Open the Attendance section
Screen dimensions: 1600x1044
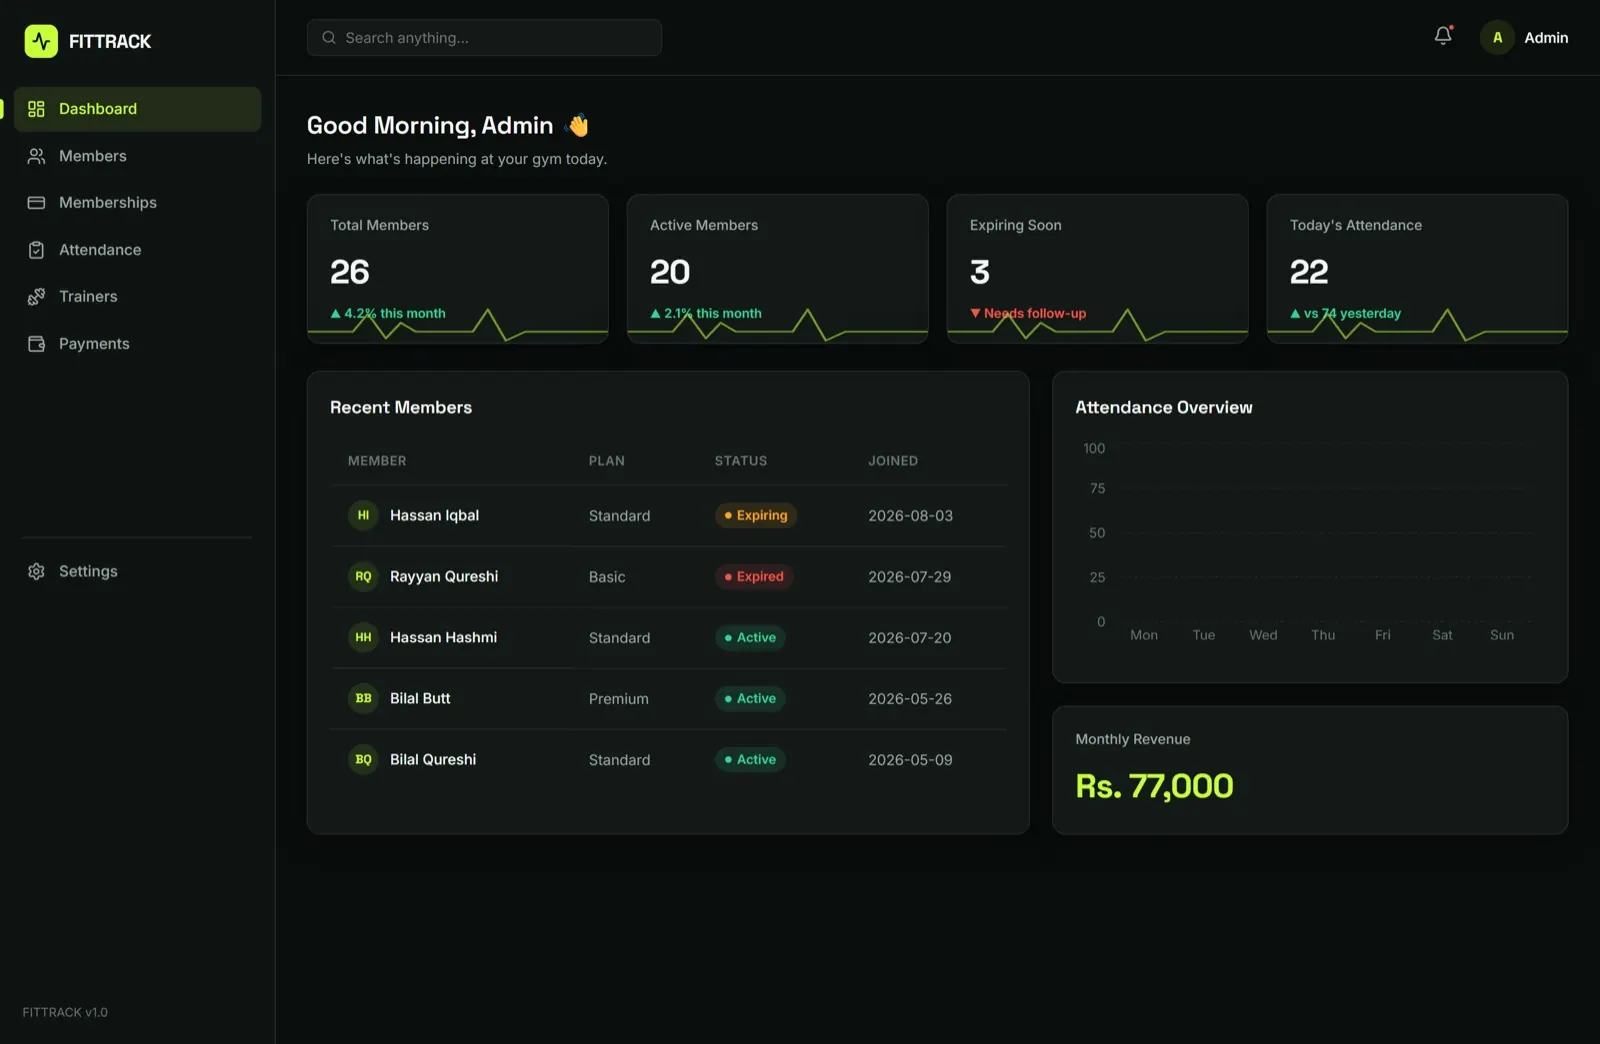(x=138, y=250)
